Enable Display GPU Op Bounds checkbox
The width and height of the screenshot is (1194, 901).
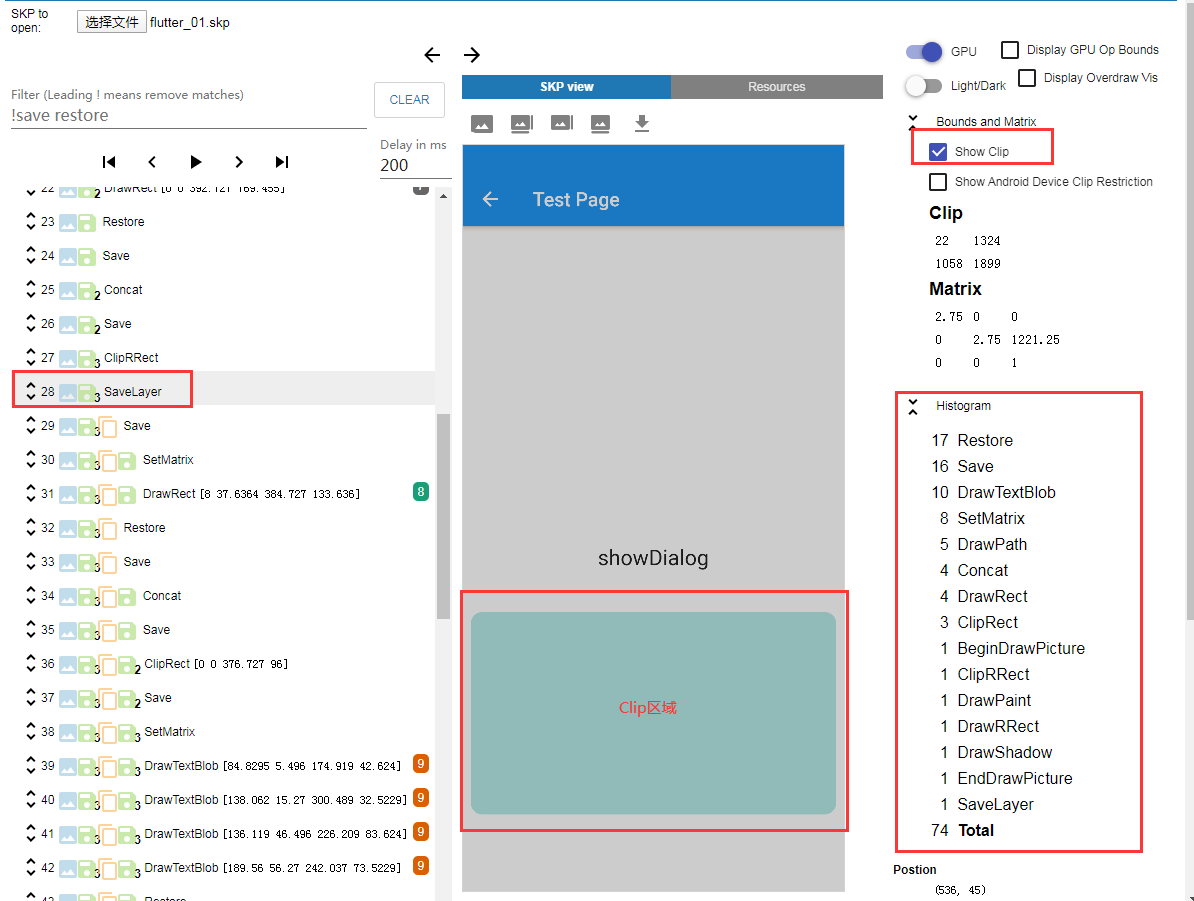[1010, 50]
